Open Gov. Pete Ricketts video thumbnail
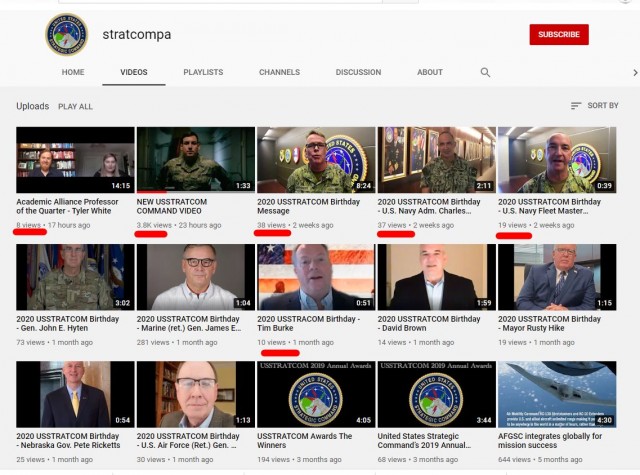The image size is (640, 475). [75, 394]
